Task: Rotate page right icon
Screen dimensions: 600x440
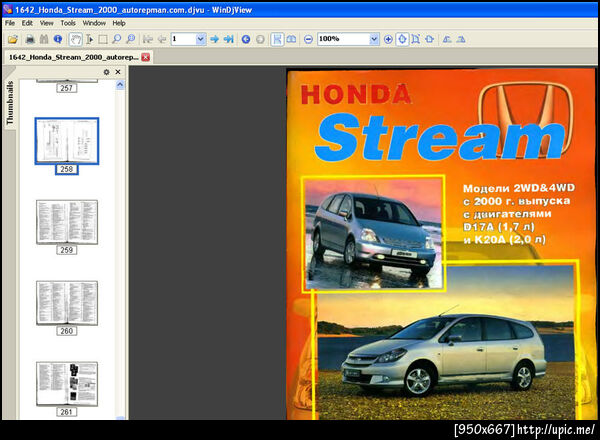Action: [x=461, y=39]
